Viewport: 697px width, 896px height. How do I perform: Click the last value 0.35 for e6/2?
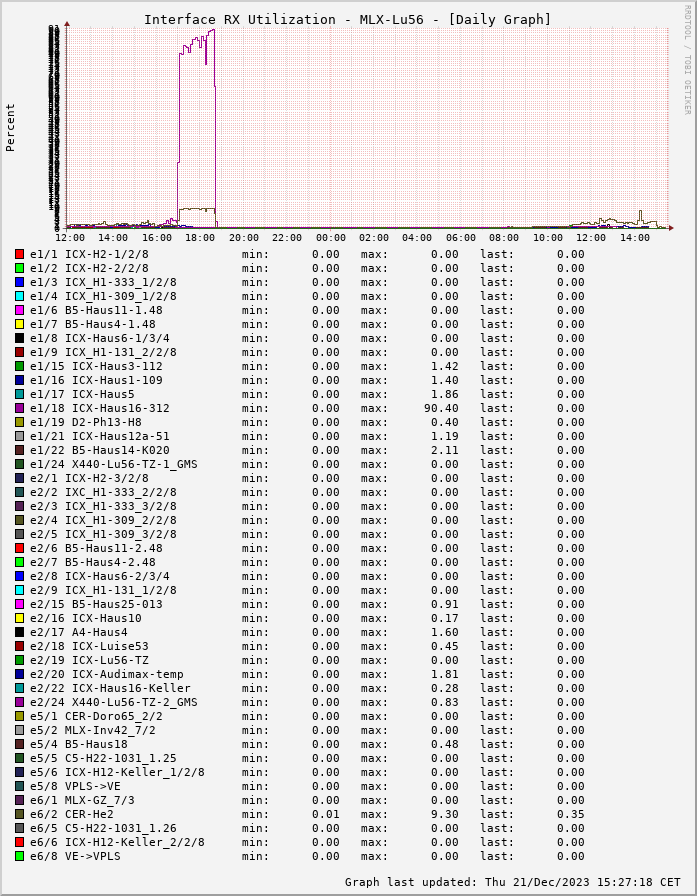point(570,814)
